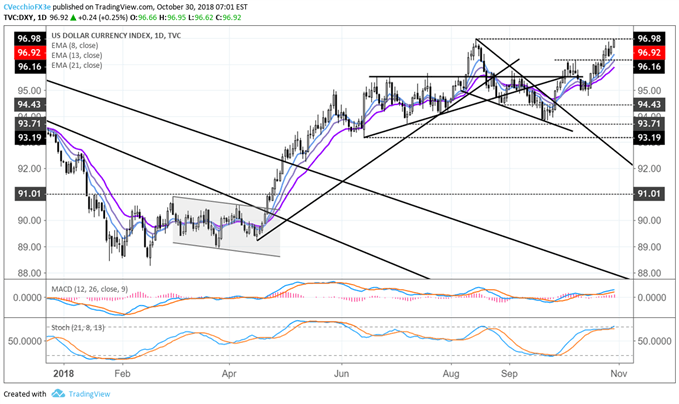This screenshot has height=404, width=679.
Task: Click the 90.00 gridline value on left axis
Action: point(30,220)
